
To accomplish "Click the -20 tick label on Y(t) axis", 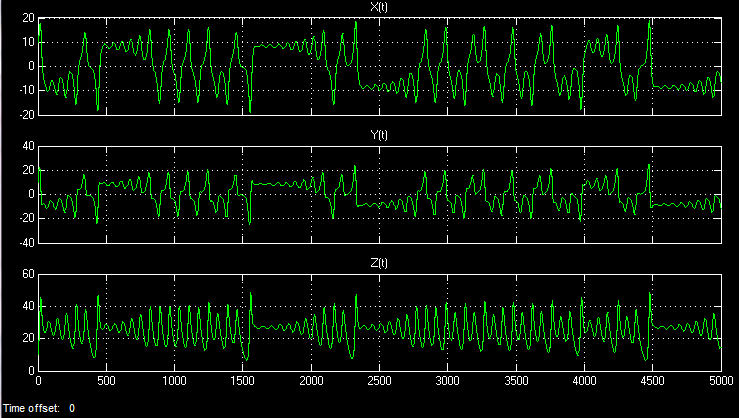I will tap(25, 219).
